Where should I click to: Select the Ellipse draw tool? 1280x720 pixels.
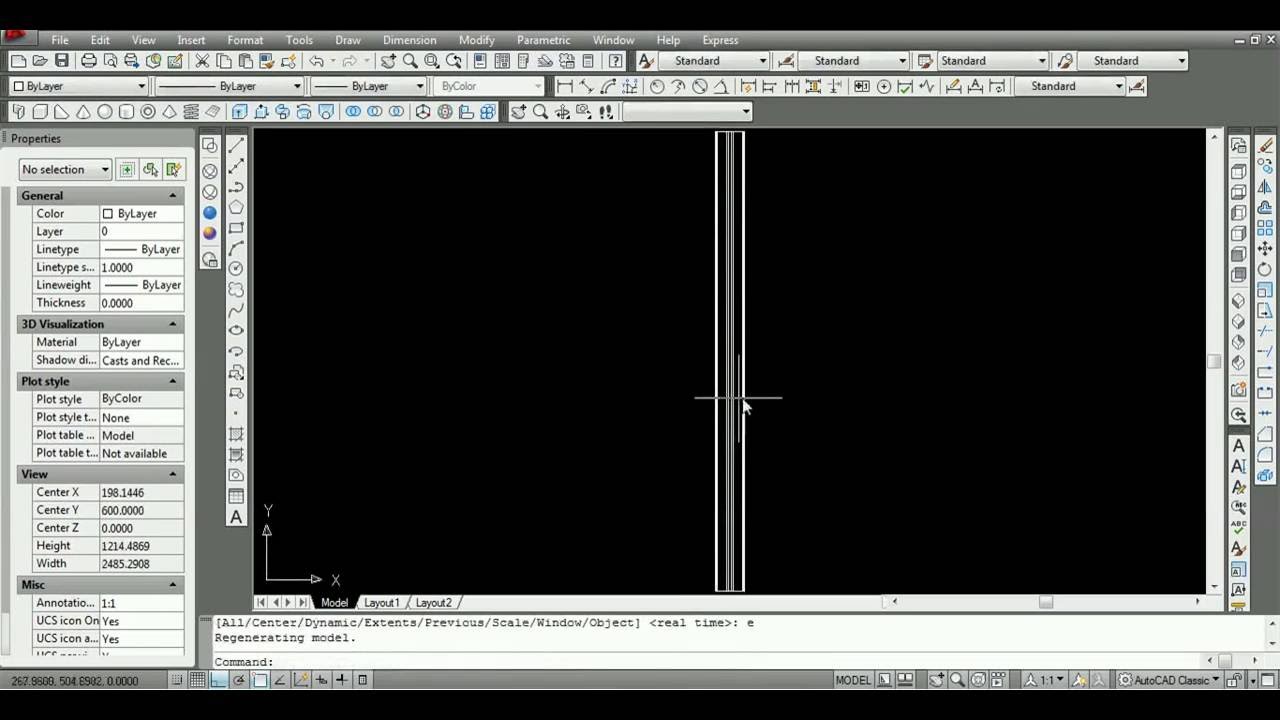(x=237, y=331)
